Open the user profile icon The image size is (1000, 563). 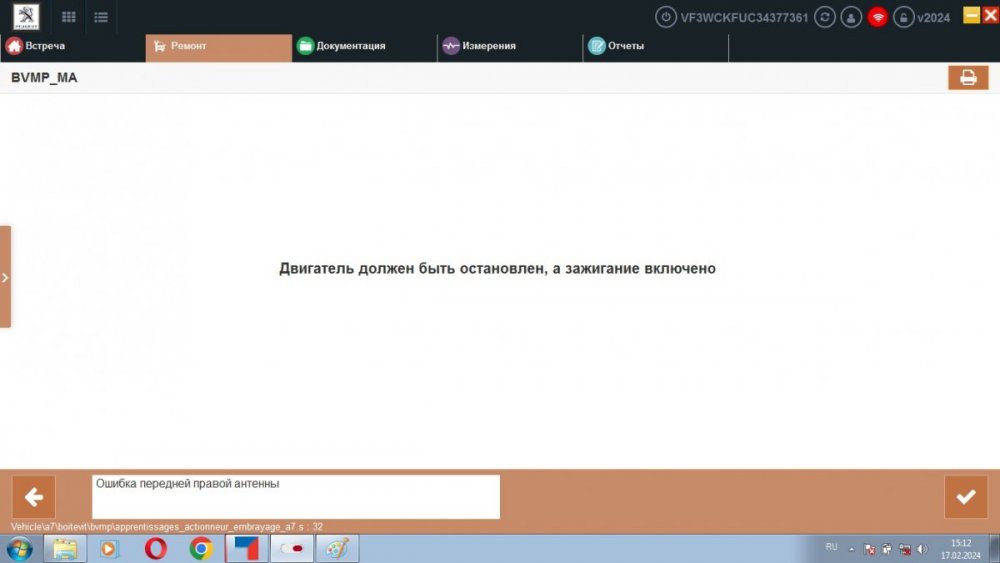pos(851,17)
